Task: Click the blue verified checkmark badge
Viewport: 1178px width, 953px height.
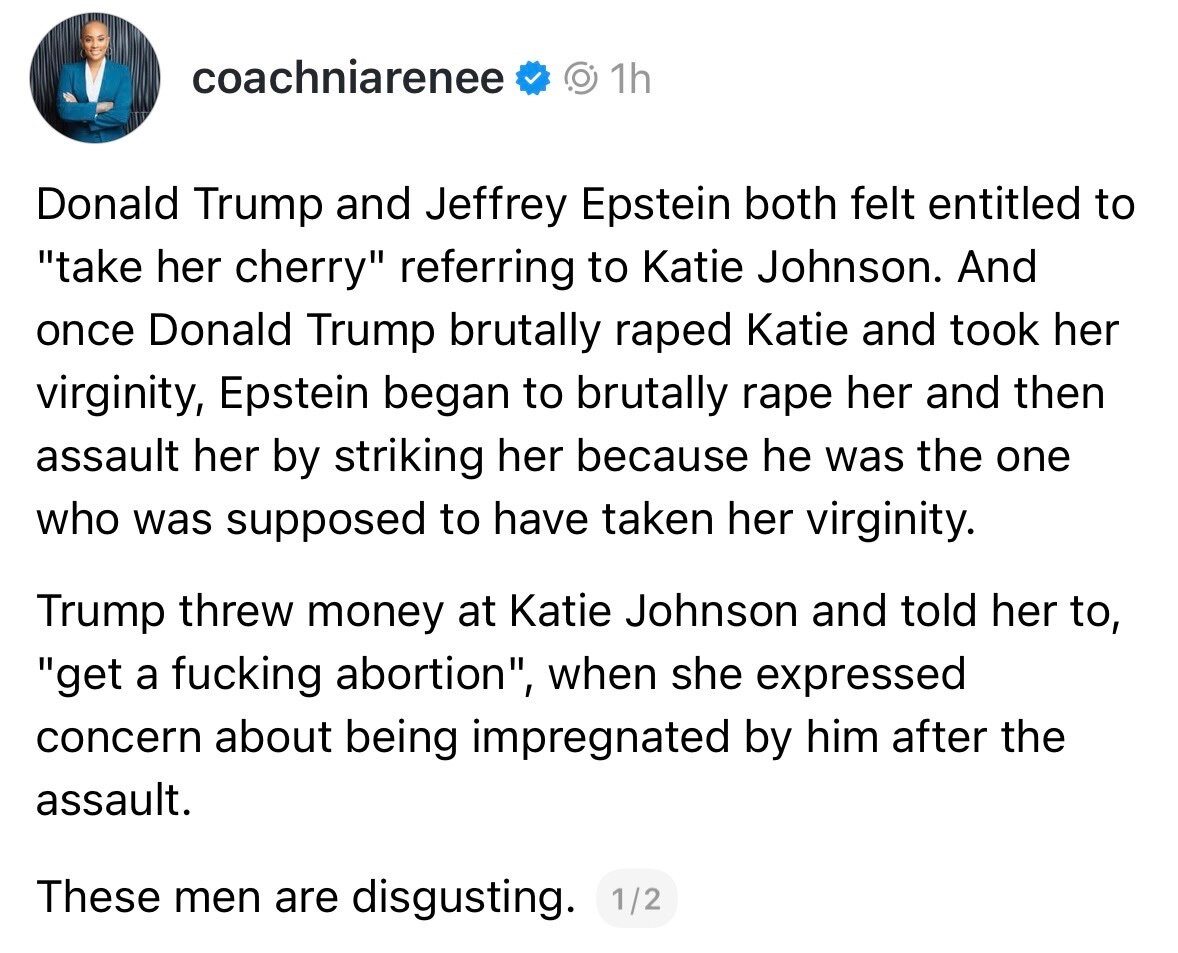Action: point(530,79)
